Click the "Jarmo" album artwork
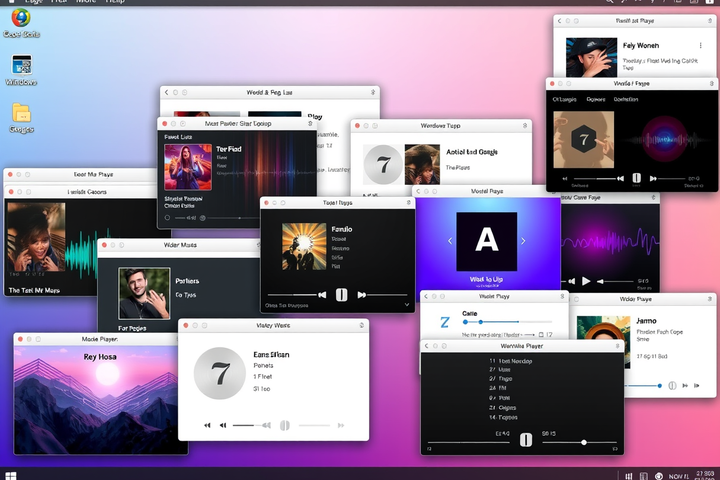The width and height of the screenshot is (720, 480). pos(603,342)
